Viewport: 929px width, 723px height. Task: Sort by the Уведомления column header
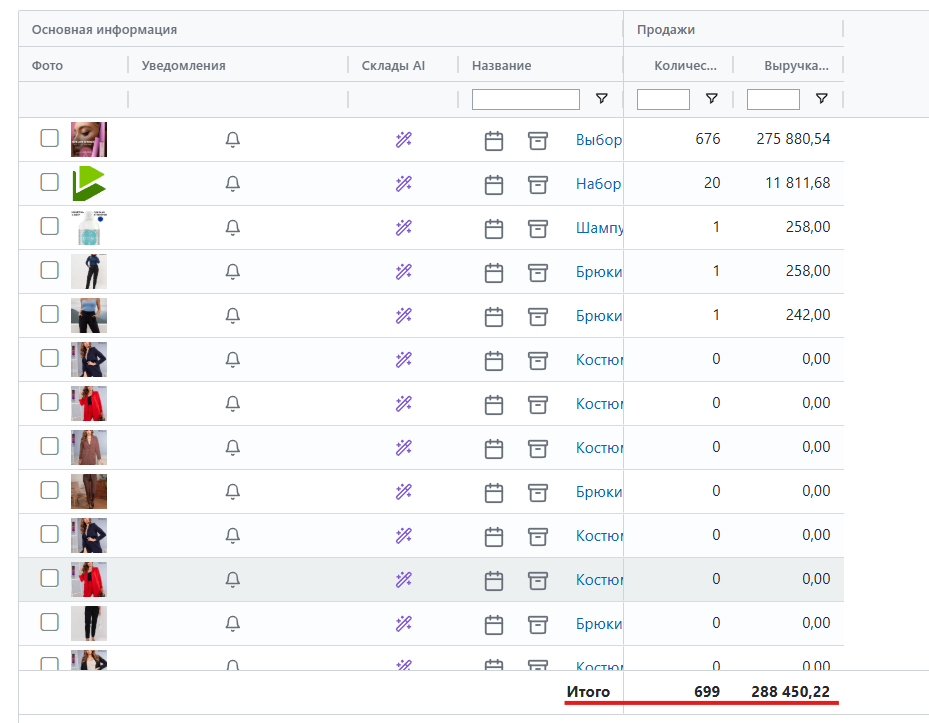(x=184, y=66)
